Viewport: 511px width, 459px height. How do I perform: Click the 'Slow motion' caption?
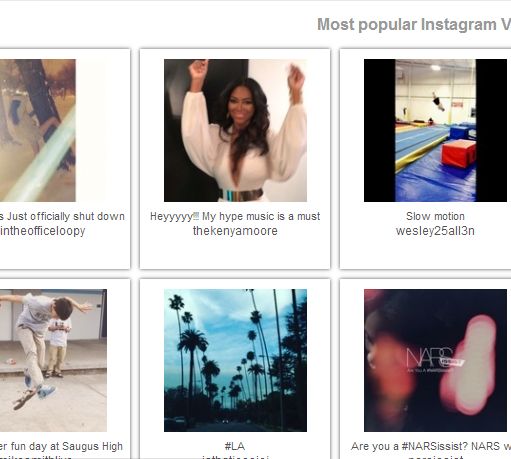(435, 216)
